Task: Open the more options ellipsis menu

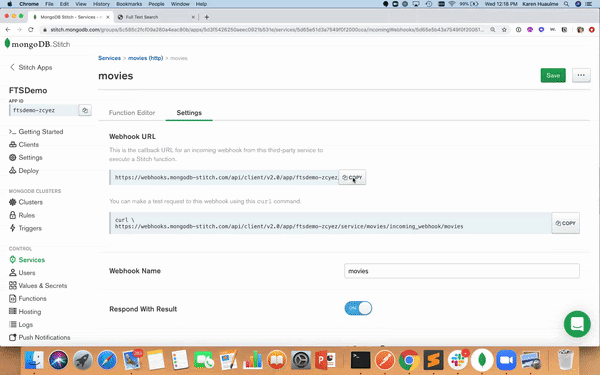Action: click(x=581, y=75)
